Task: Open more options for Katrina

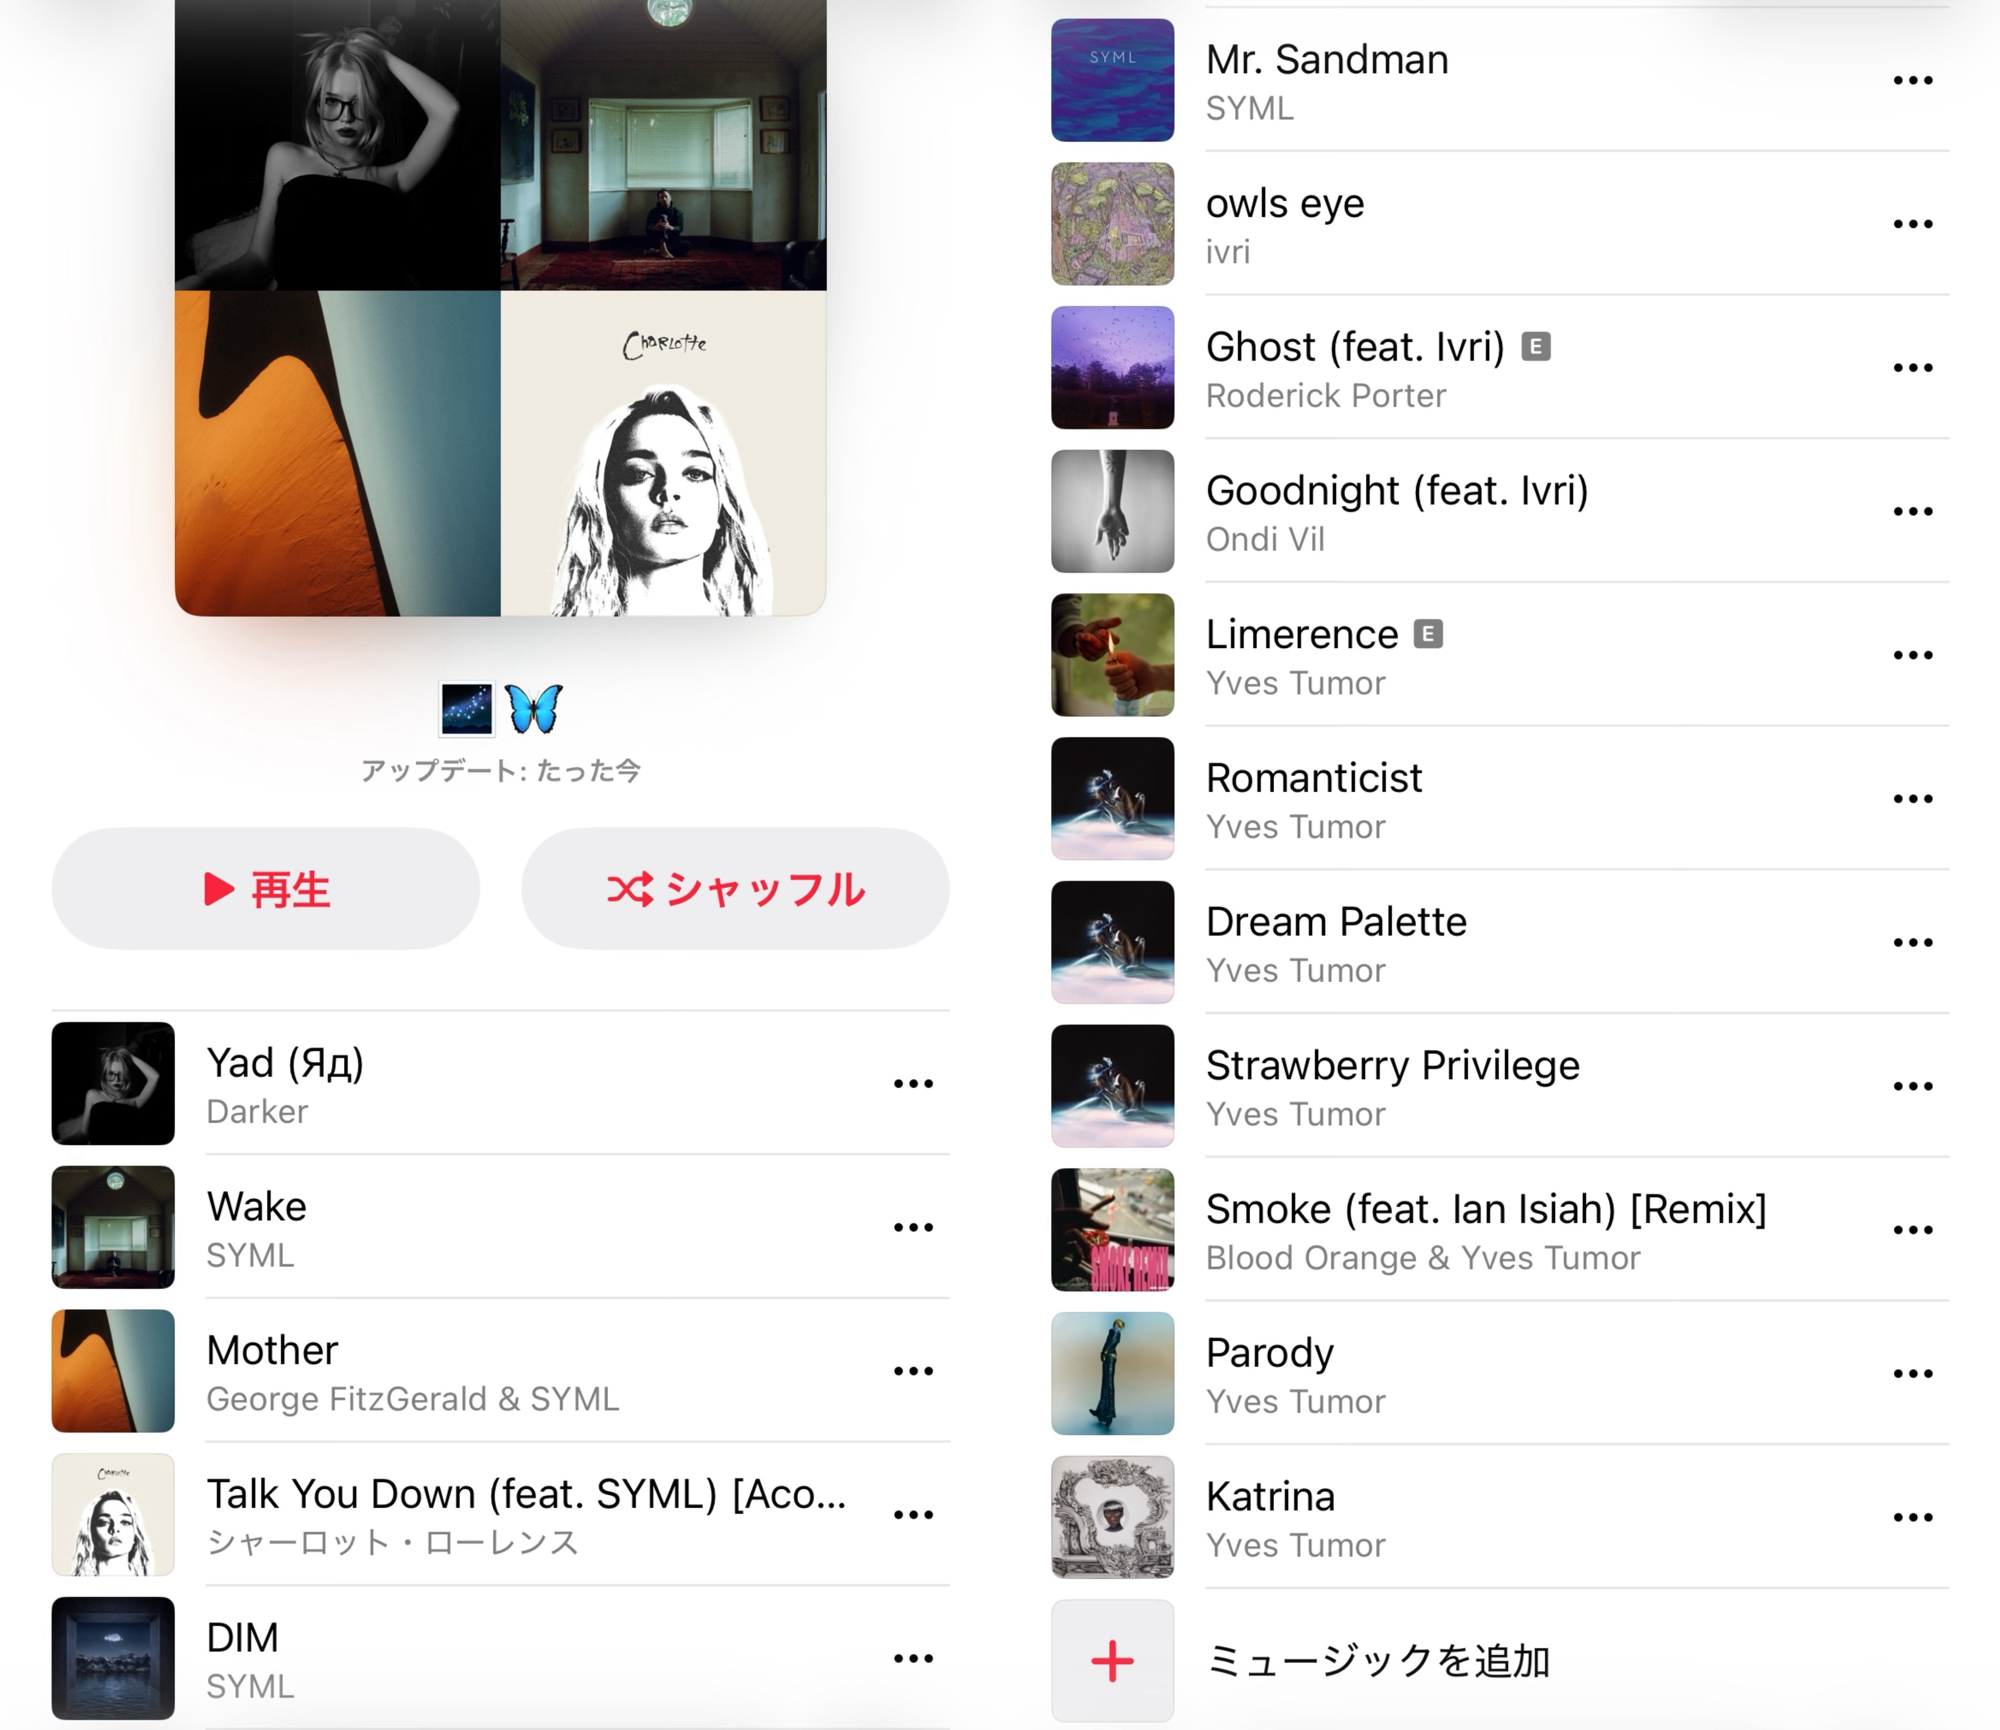Action: [1912, 1518]
